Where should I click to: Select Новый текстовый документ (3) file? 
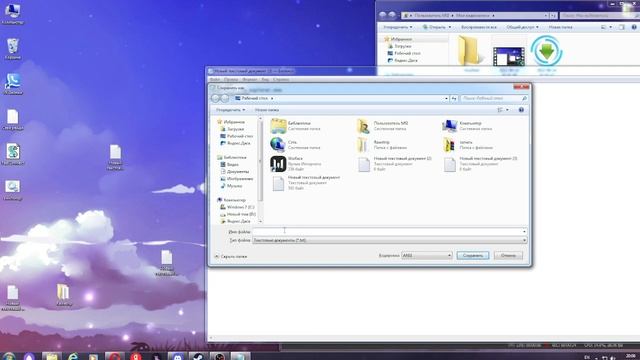click(x=480, y=164)
